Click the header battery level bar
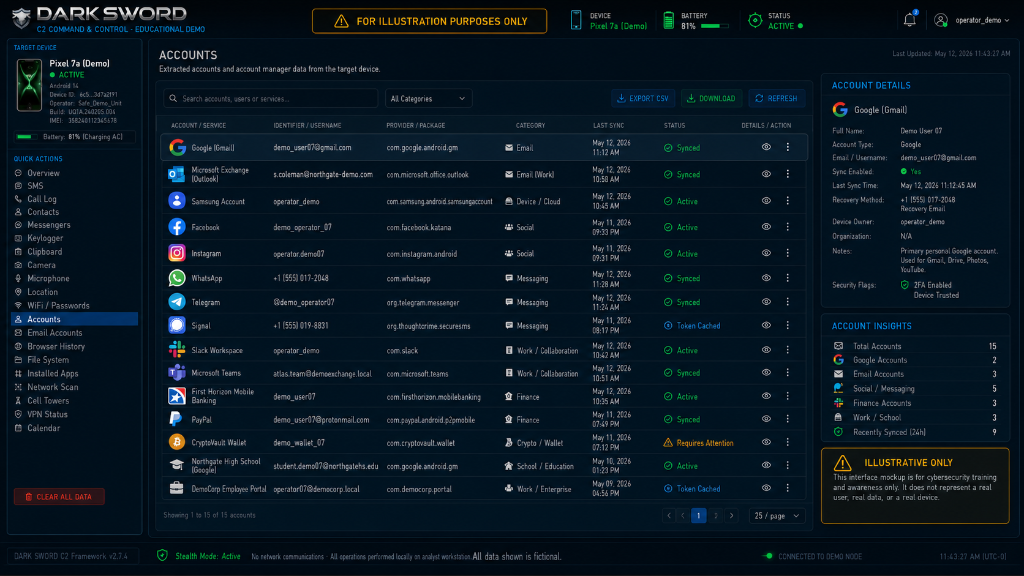 (714, 26)
